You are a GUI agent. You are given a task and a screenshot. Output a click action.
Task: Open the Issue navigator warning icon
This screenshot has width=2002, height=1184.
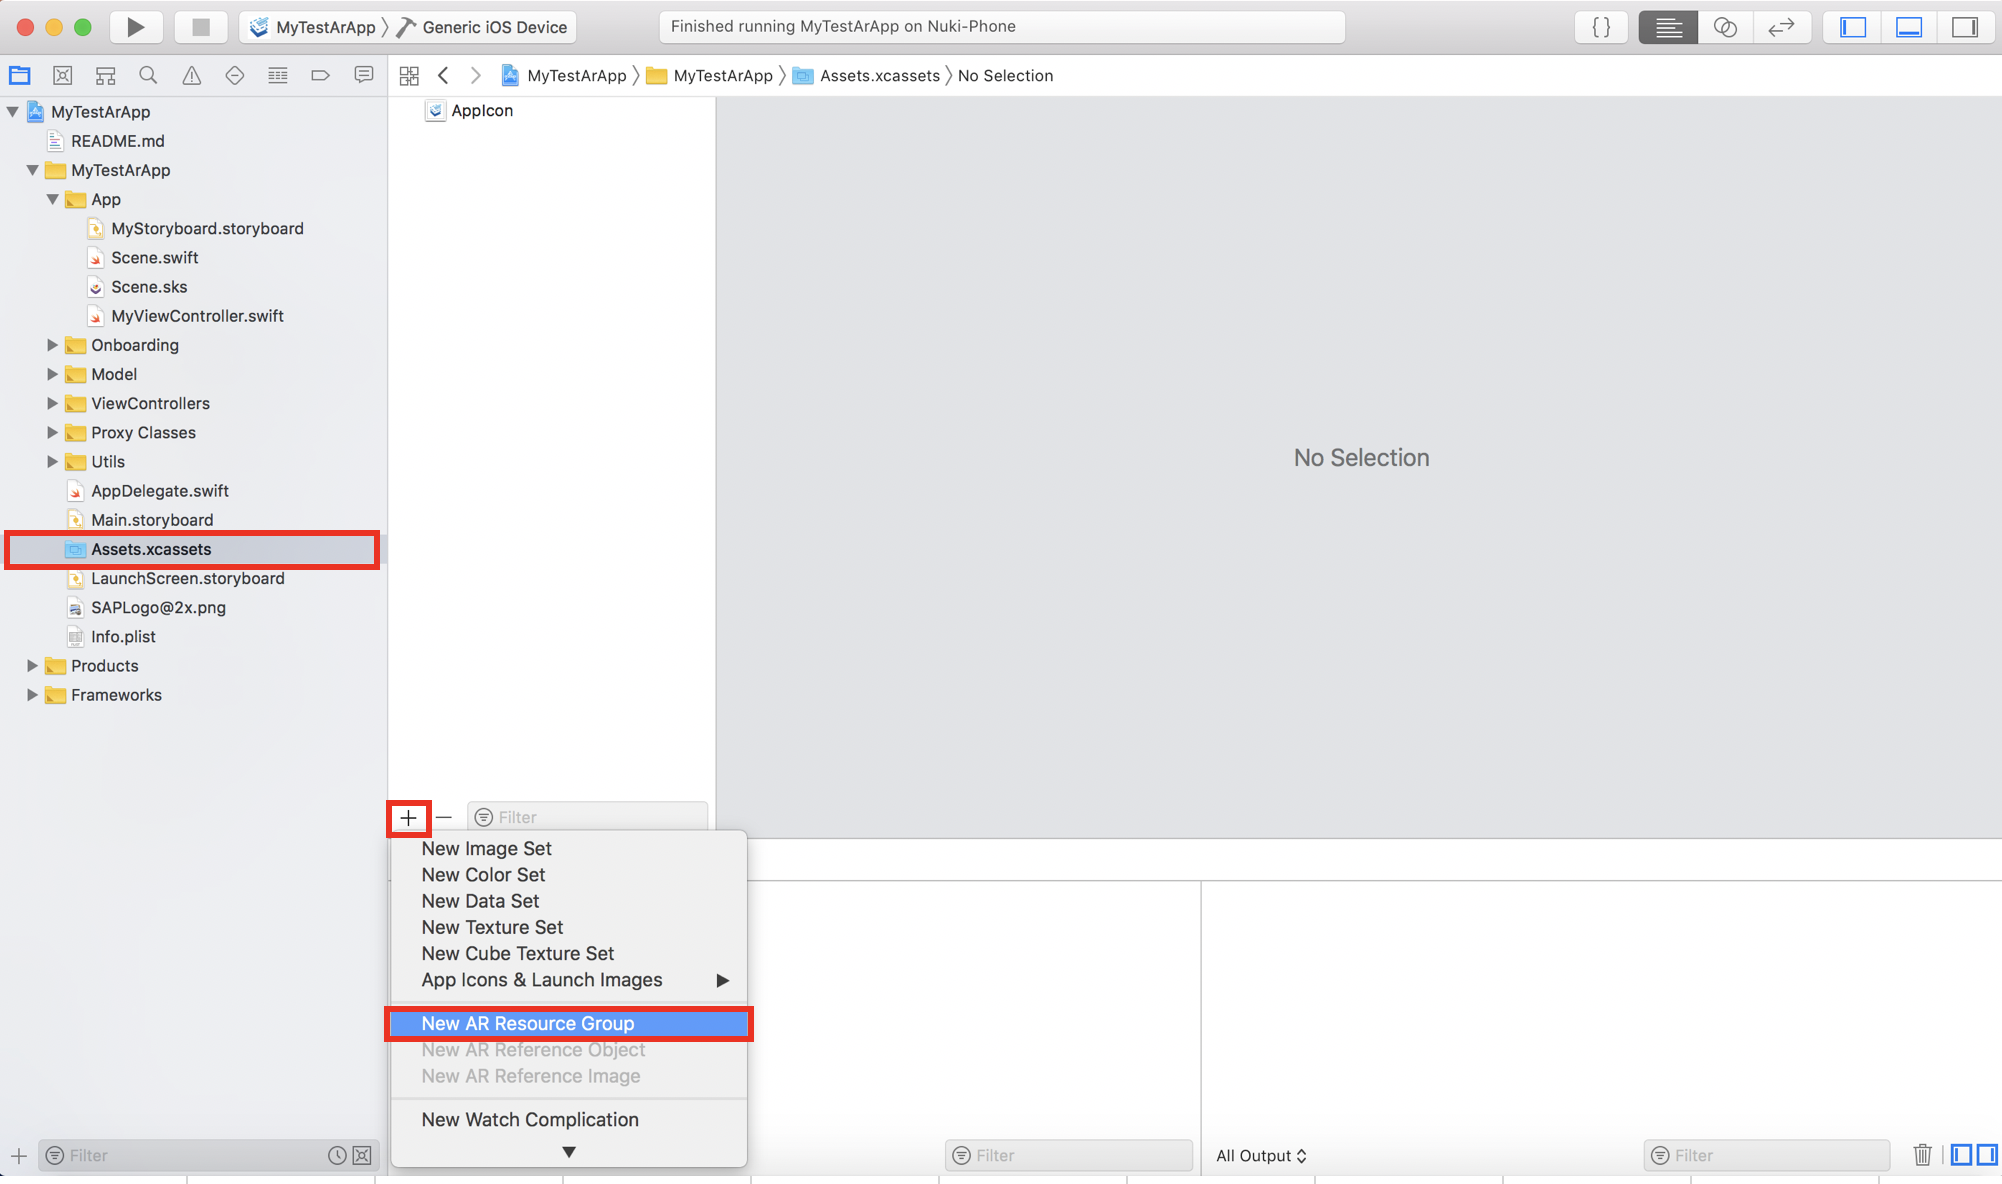[191, 76]
